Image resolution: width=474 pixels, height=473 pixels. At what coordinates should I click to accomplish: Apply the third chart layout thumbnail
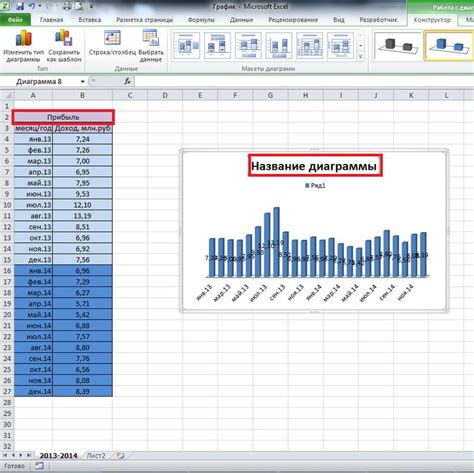pos(248,46)
